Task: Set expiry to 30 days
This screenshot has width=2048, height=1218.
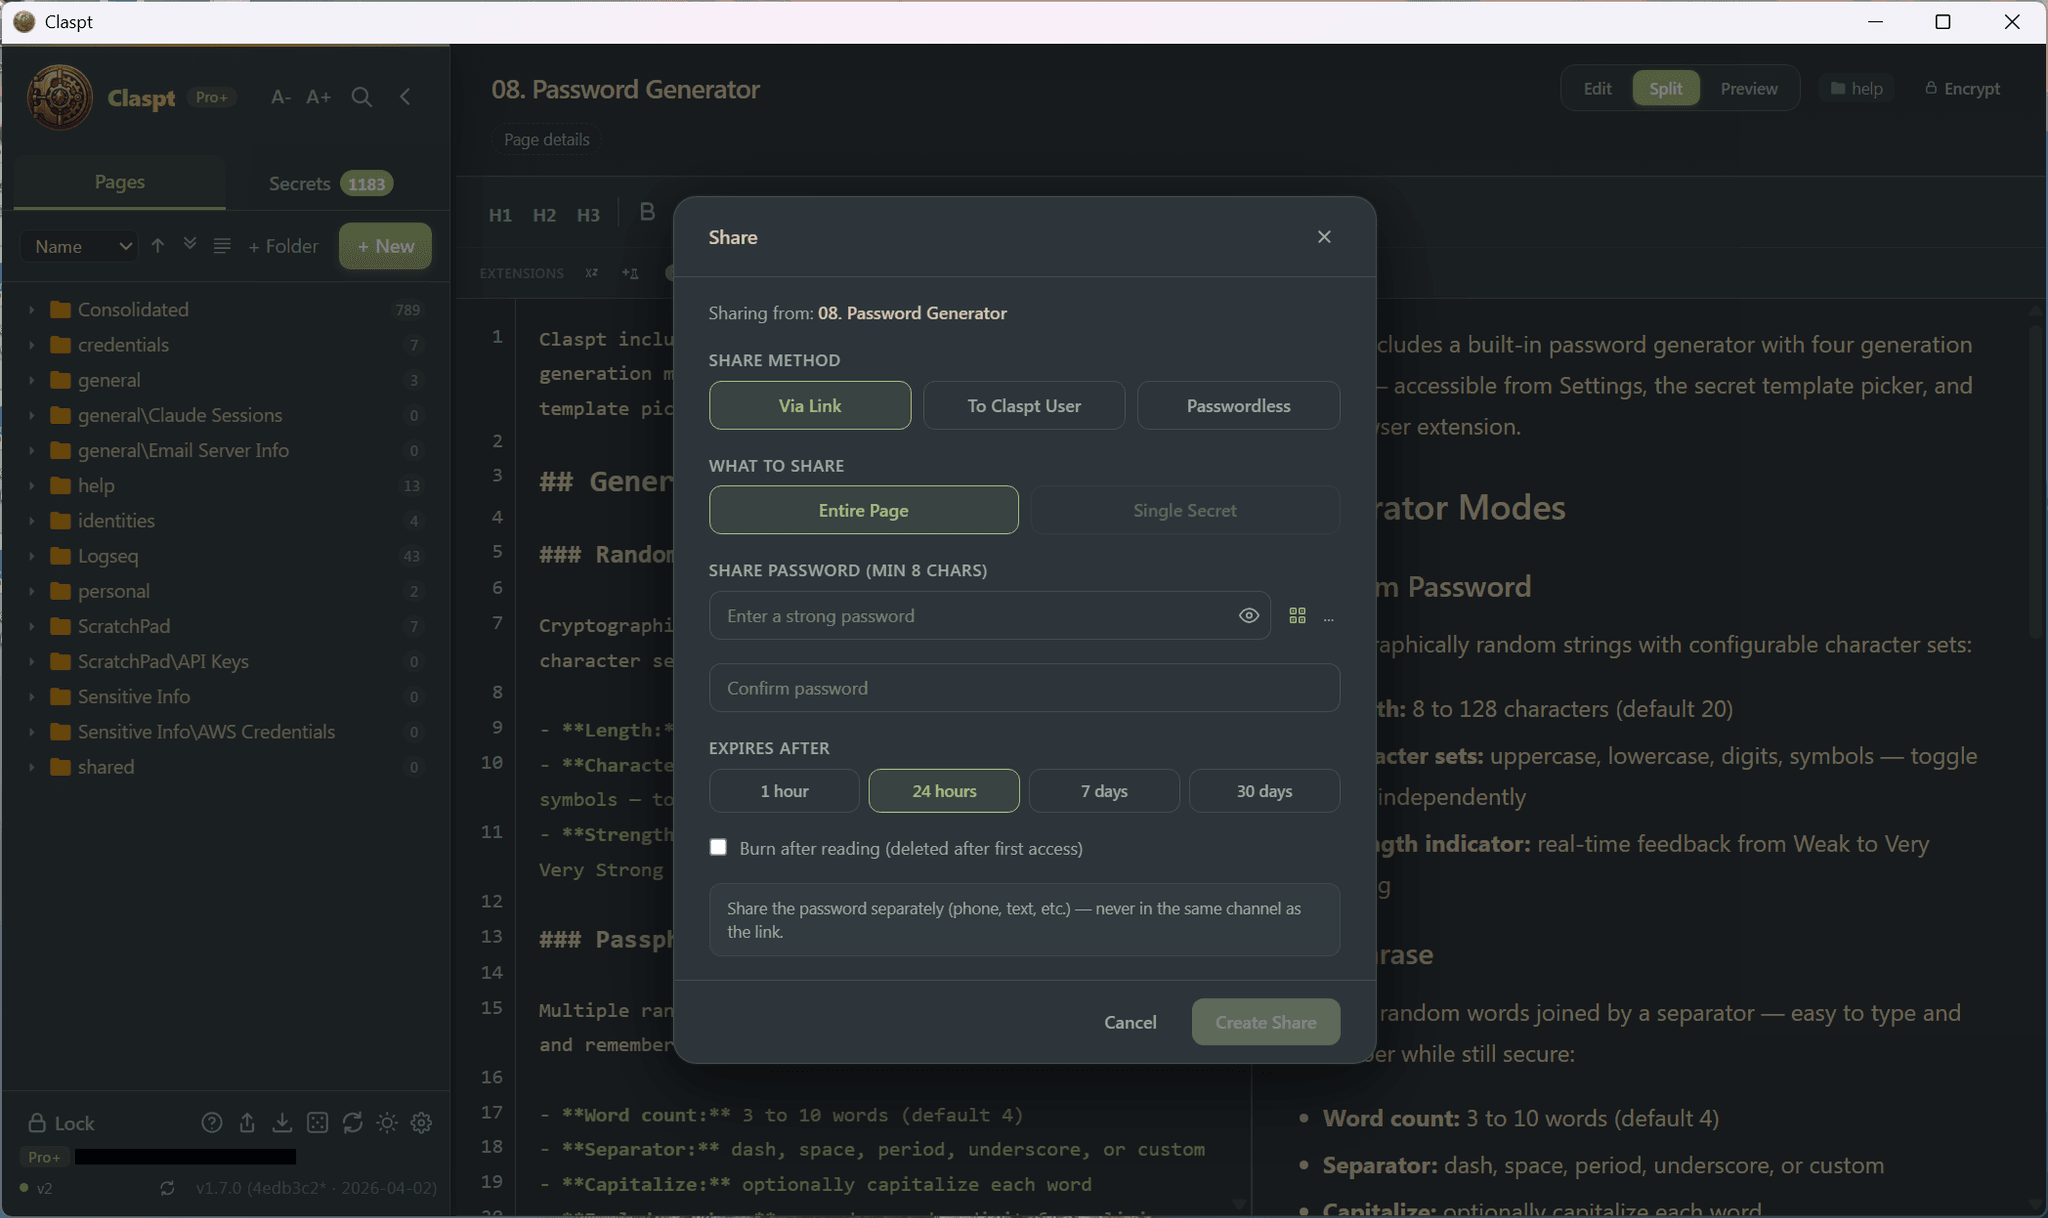Action: [x=1264, y=791]
